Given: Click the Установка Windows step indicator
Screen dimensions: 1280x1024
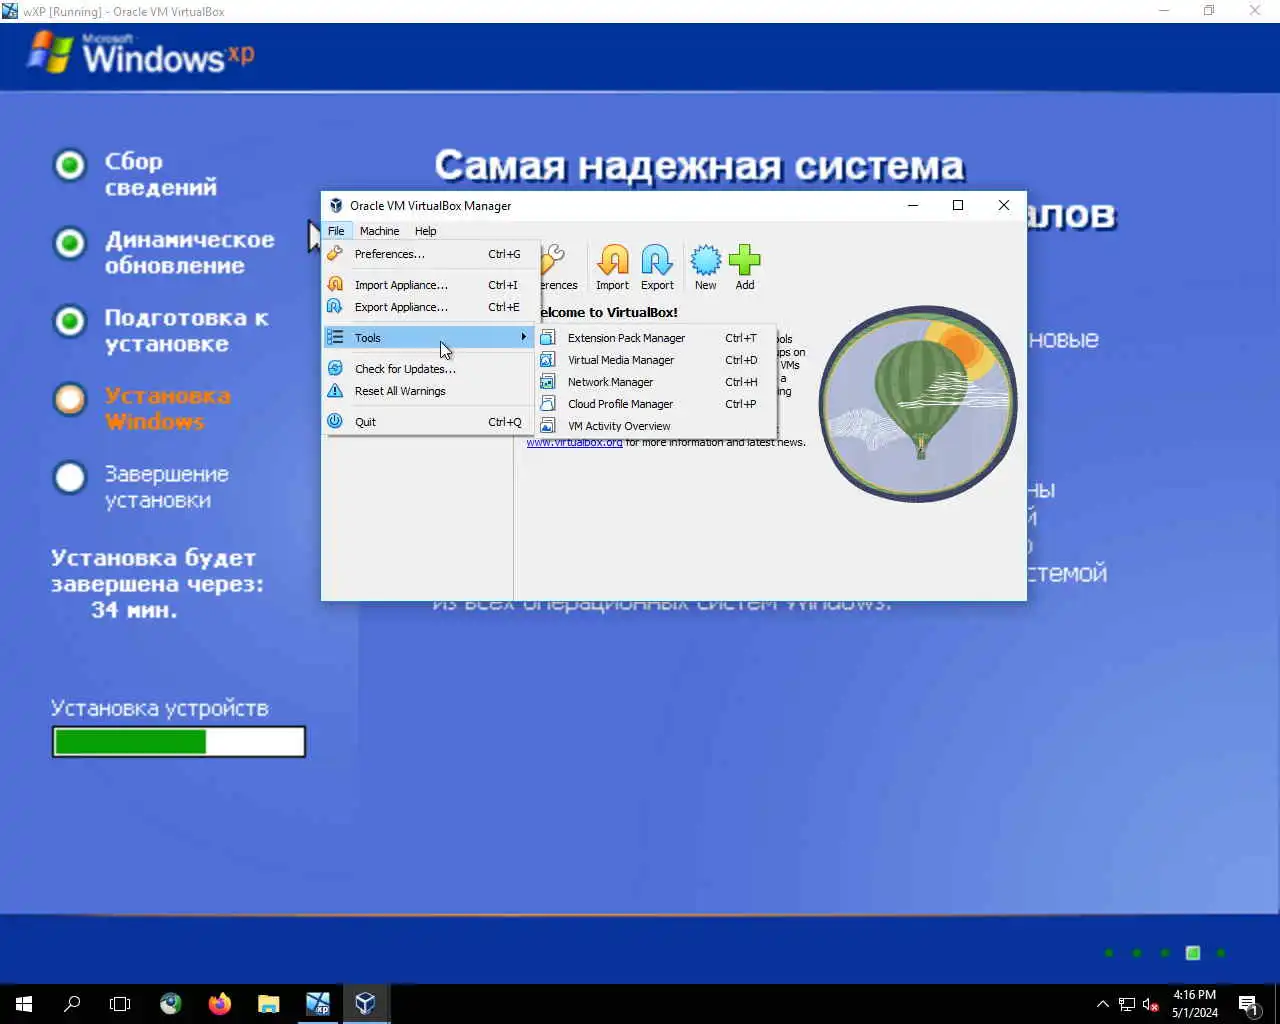Looking at the screenshot, I should pyautogui.click(x=70, y=399).
